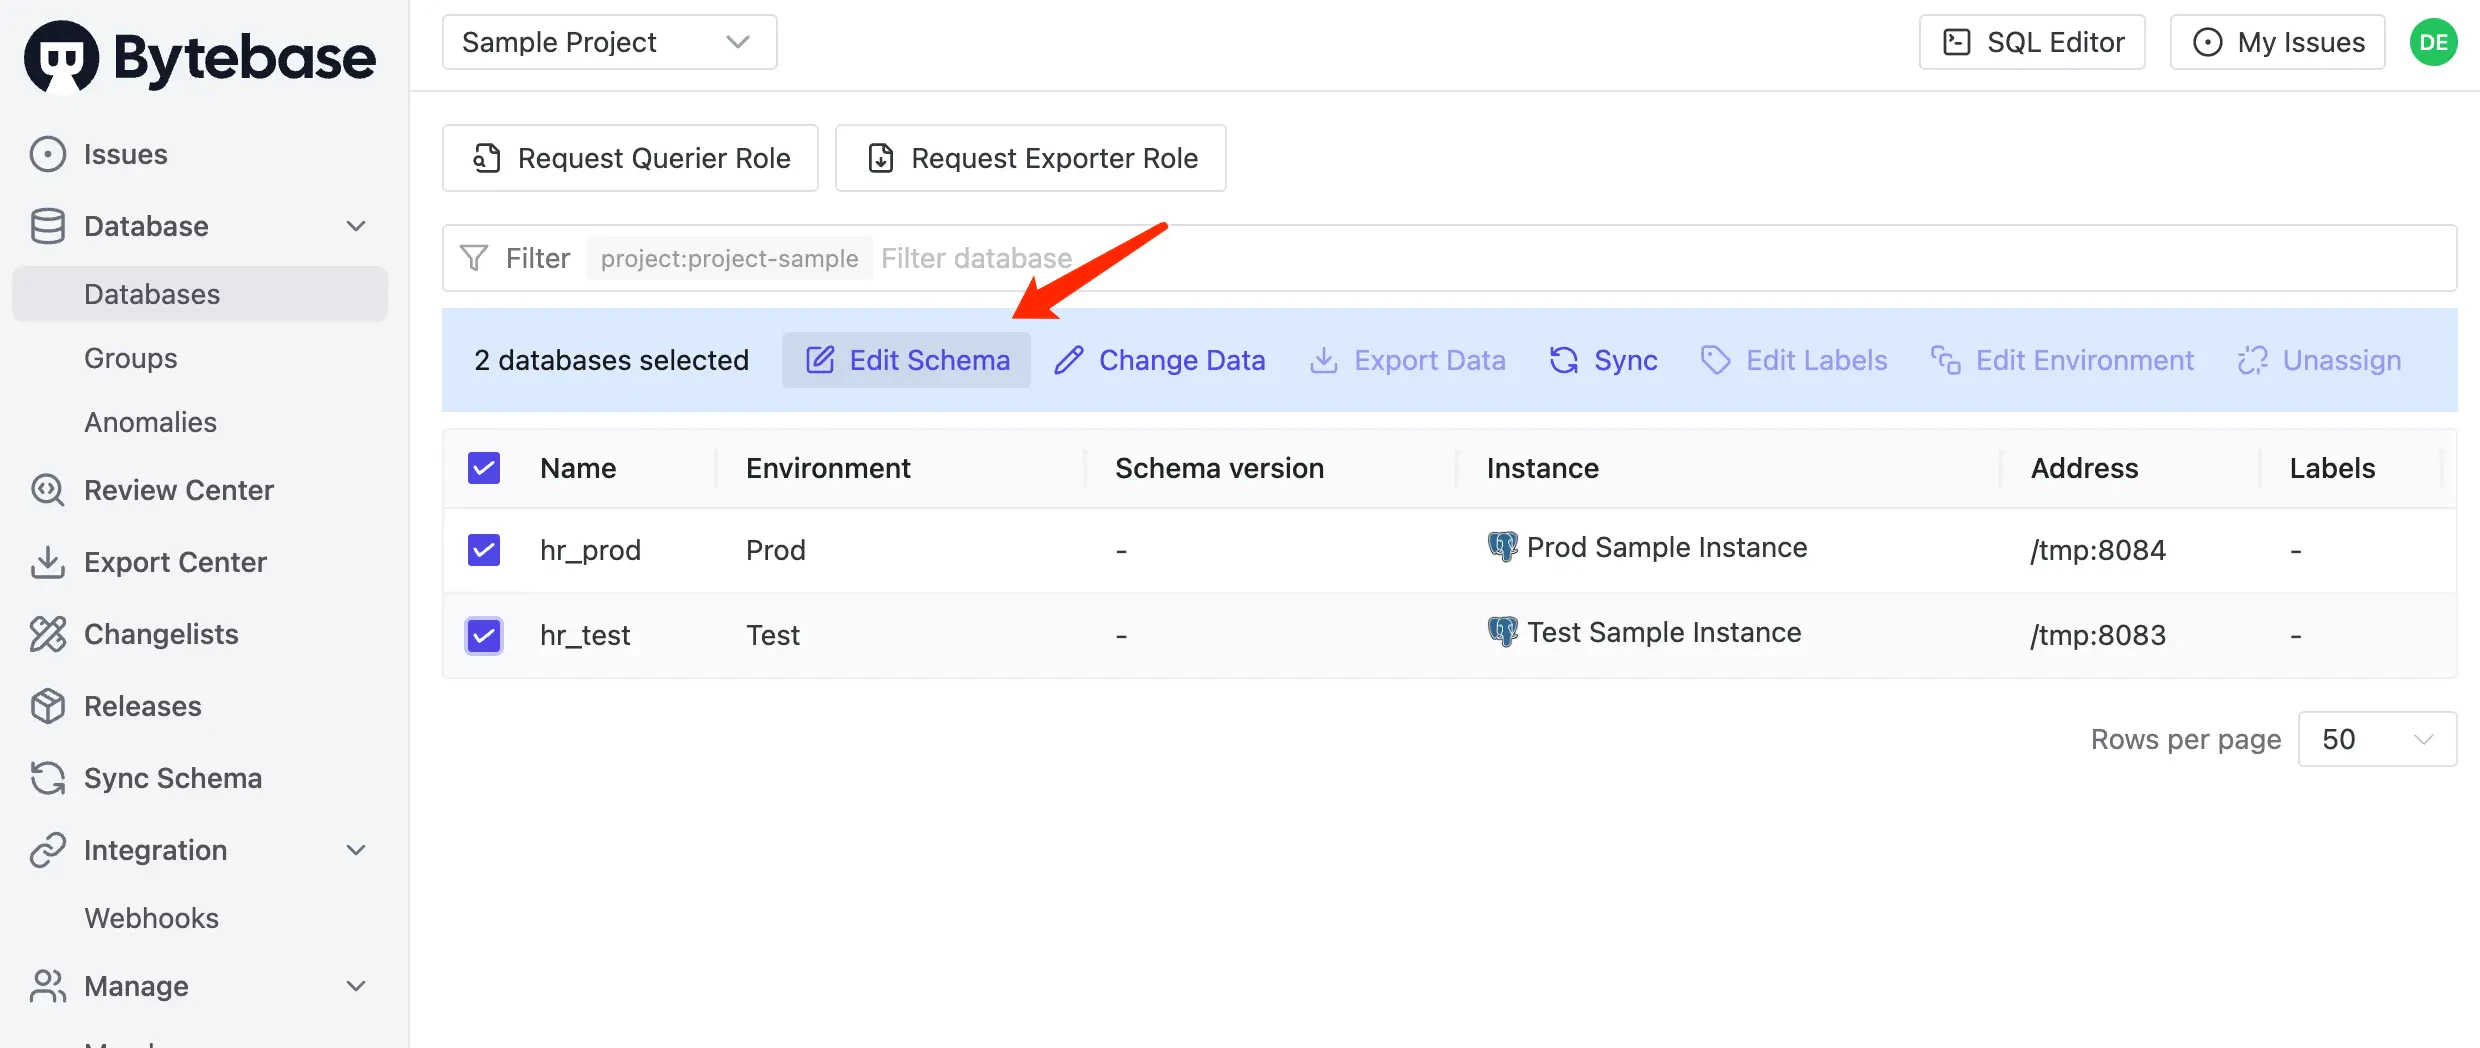Open Webhooks in sidebar
The width and height of the screenshot is (2480, 1048).
tap(152, 918)
